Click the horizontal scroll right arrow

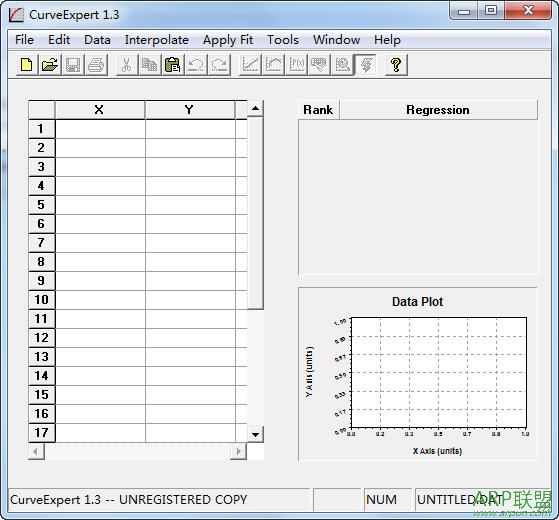[239, 451]
